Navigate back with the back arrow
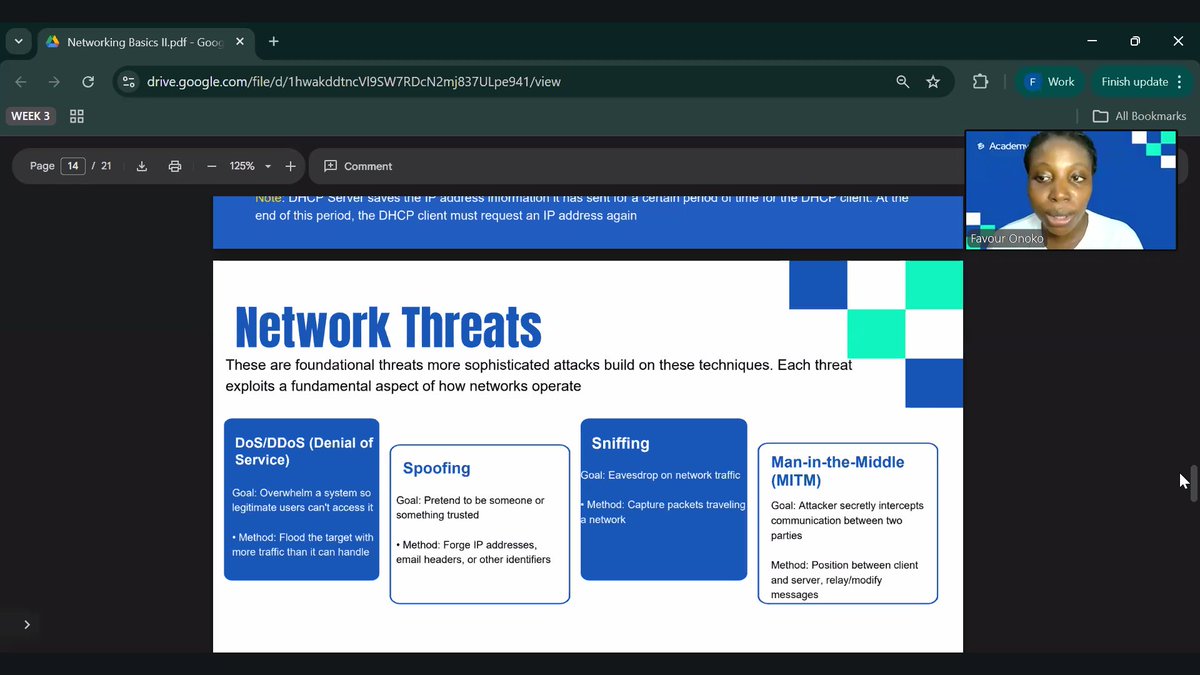 point(20,81)
